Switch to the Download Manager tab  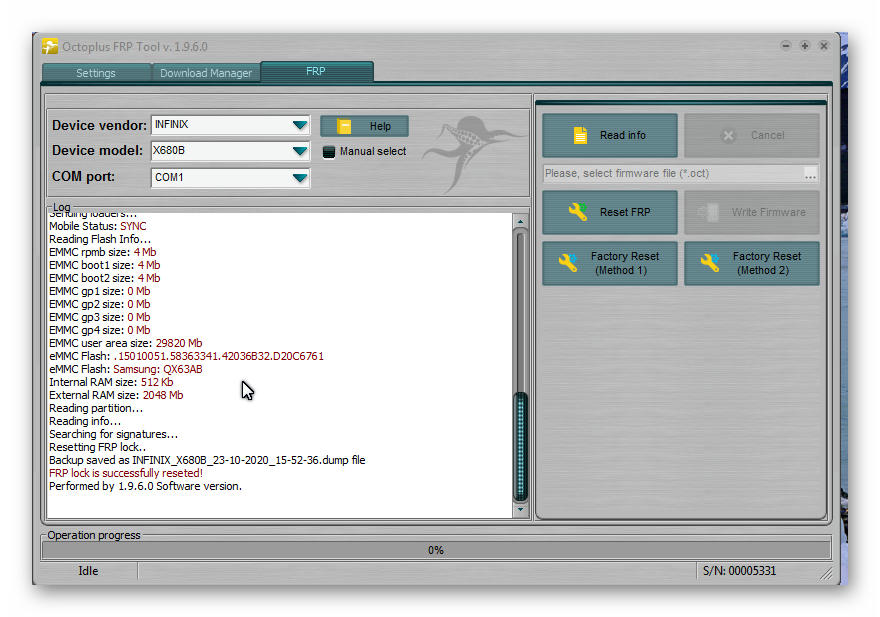206,73
